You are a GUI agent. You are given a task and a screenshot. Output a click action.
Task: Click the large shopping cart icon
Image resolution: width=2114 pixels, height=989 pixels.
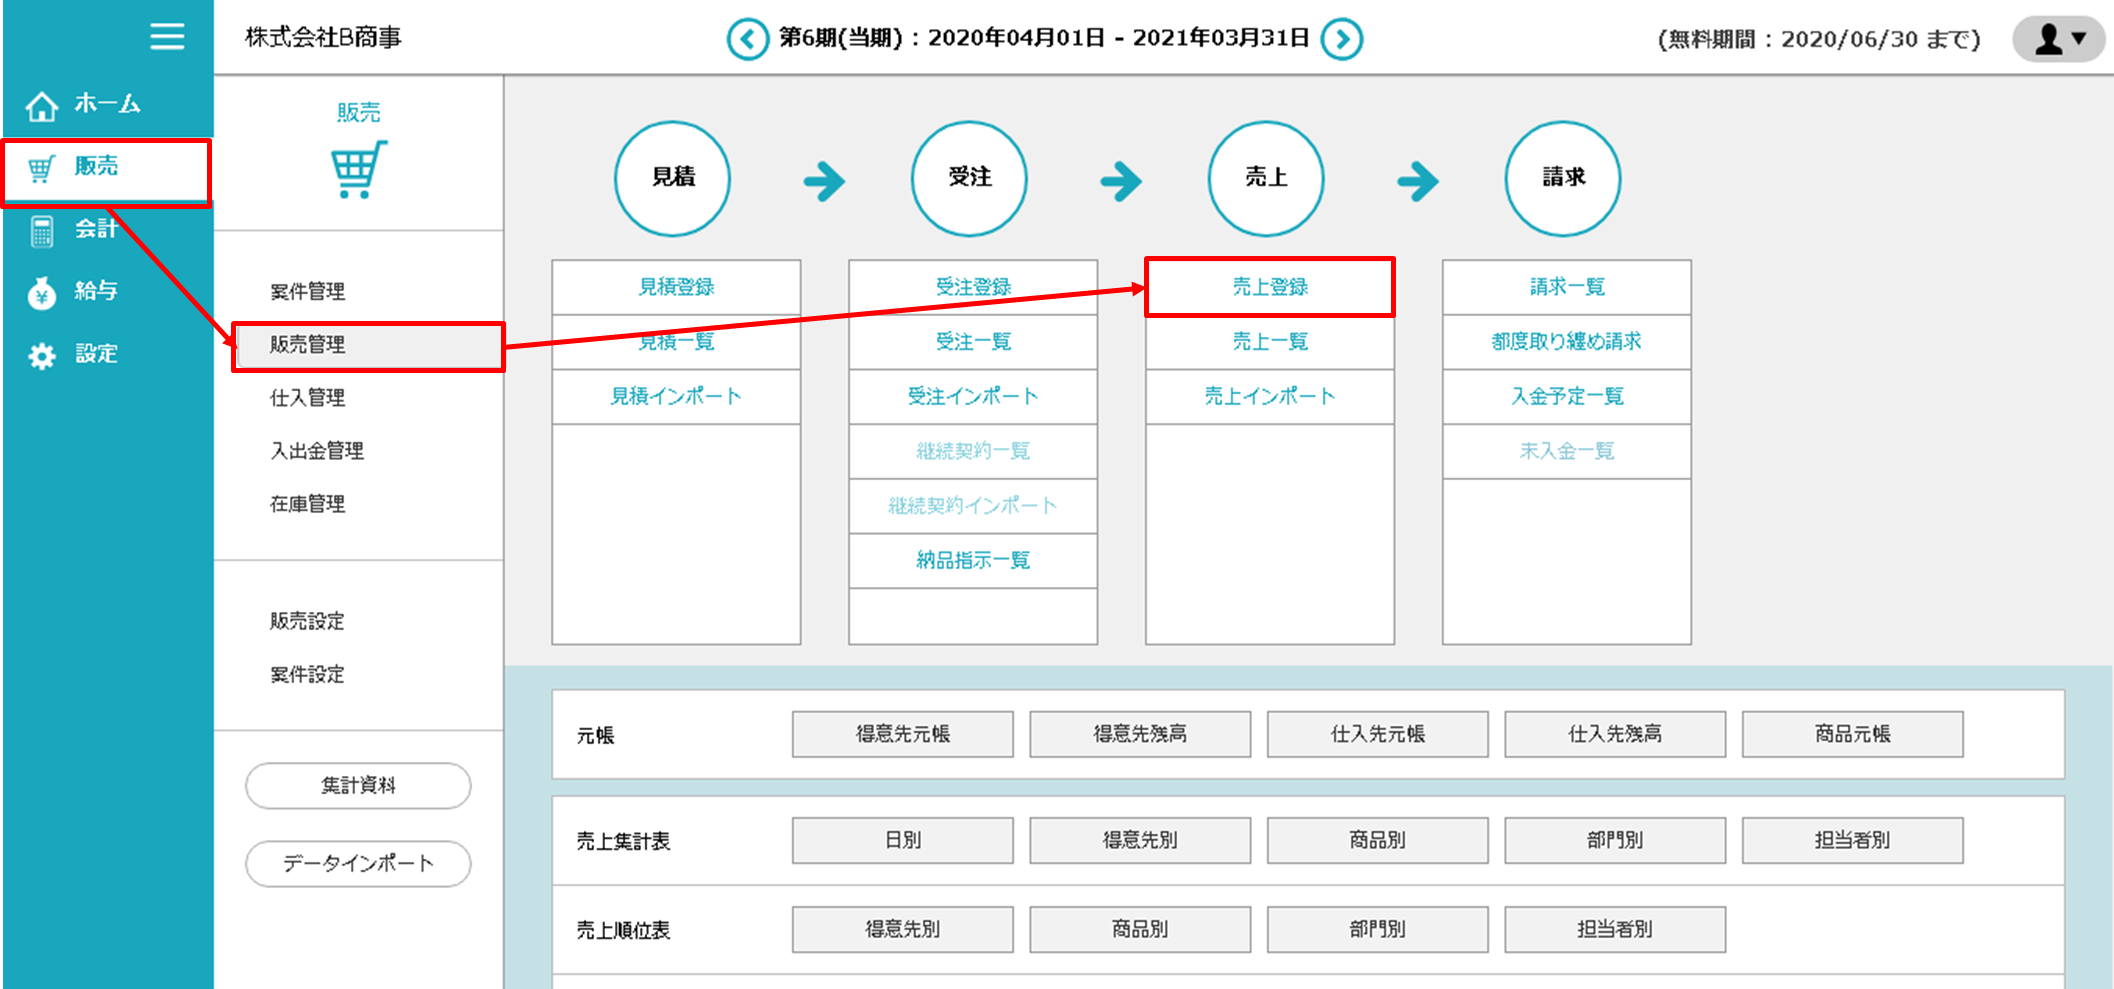pos(358,170)
